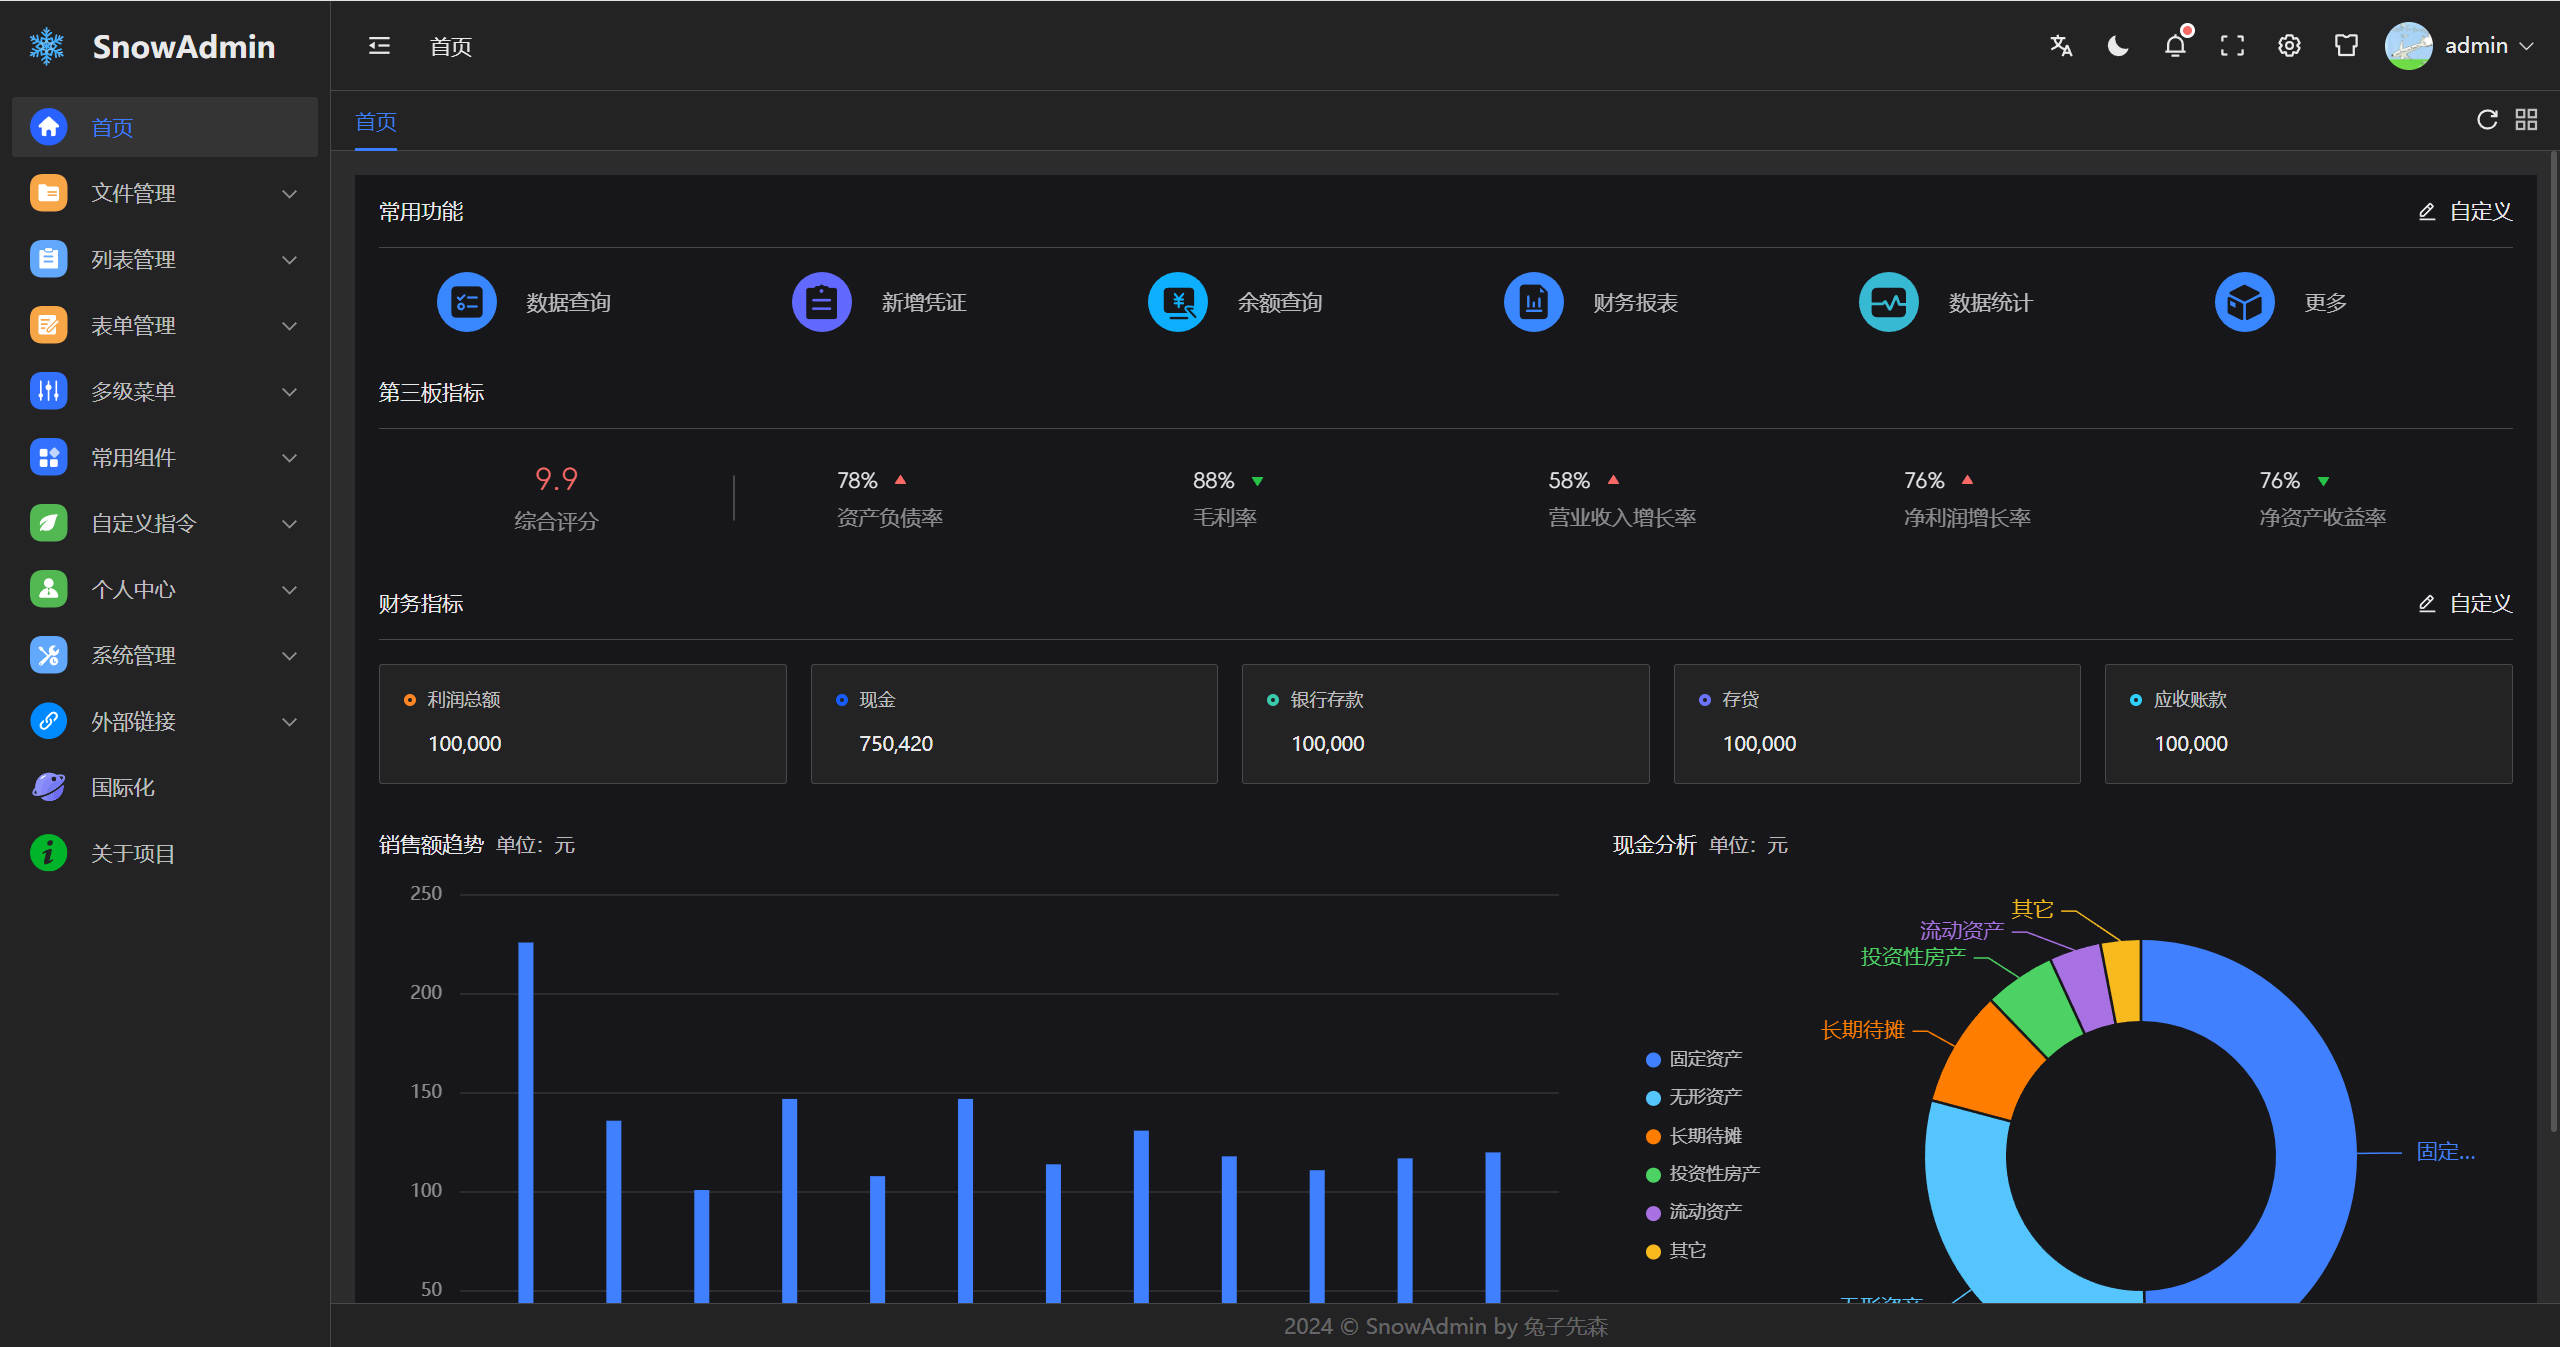Open the 国际化 menu item
2560x1347 pixels.
tap(165, 787)
